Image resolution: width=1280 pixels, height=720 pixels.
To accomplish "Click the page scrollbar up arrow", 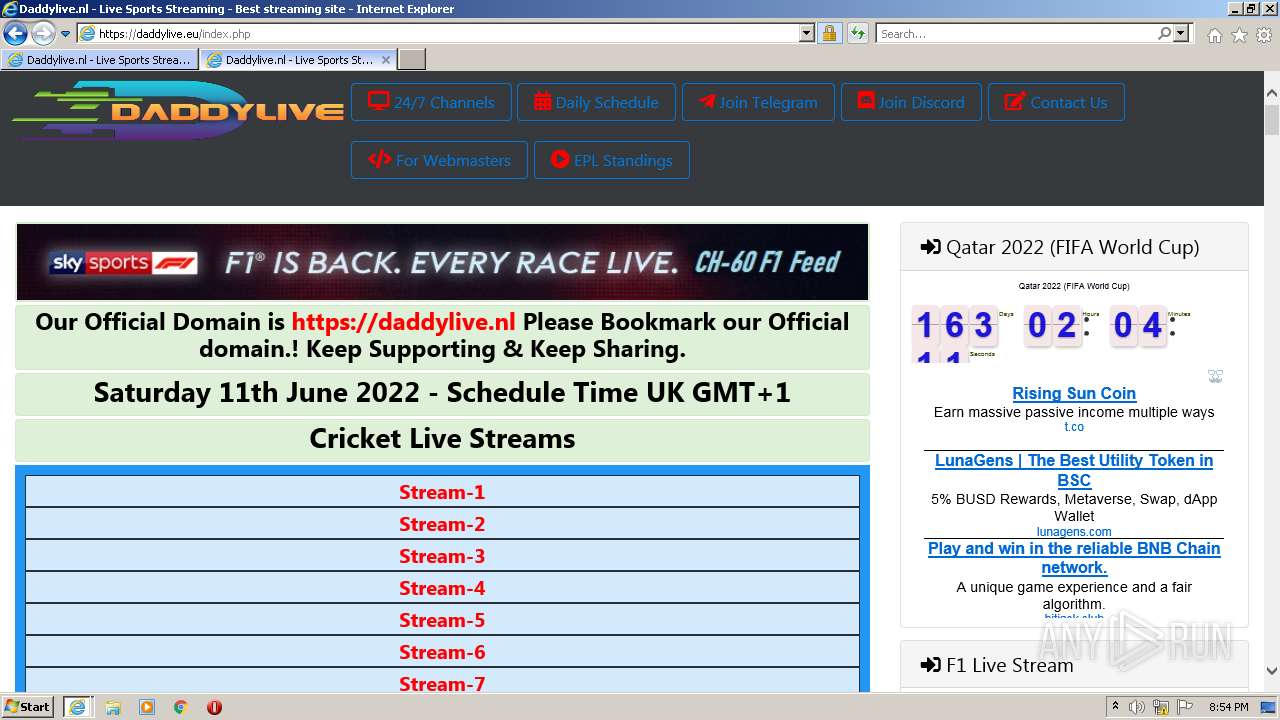I will coord(1271,94).
